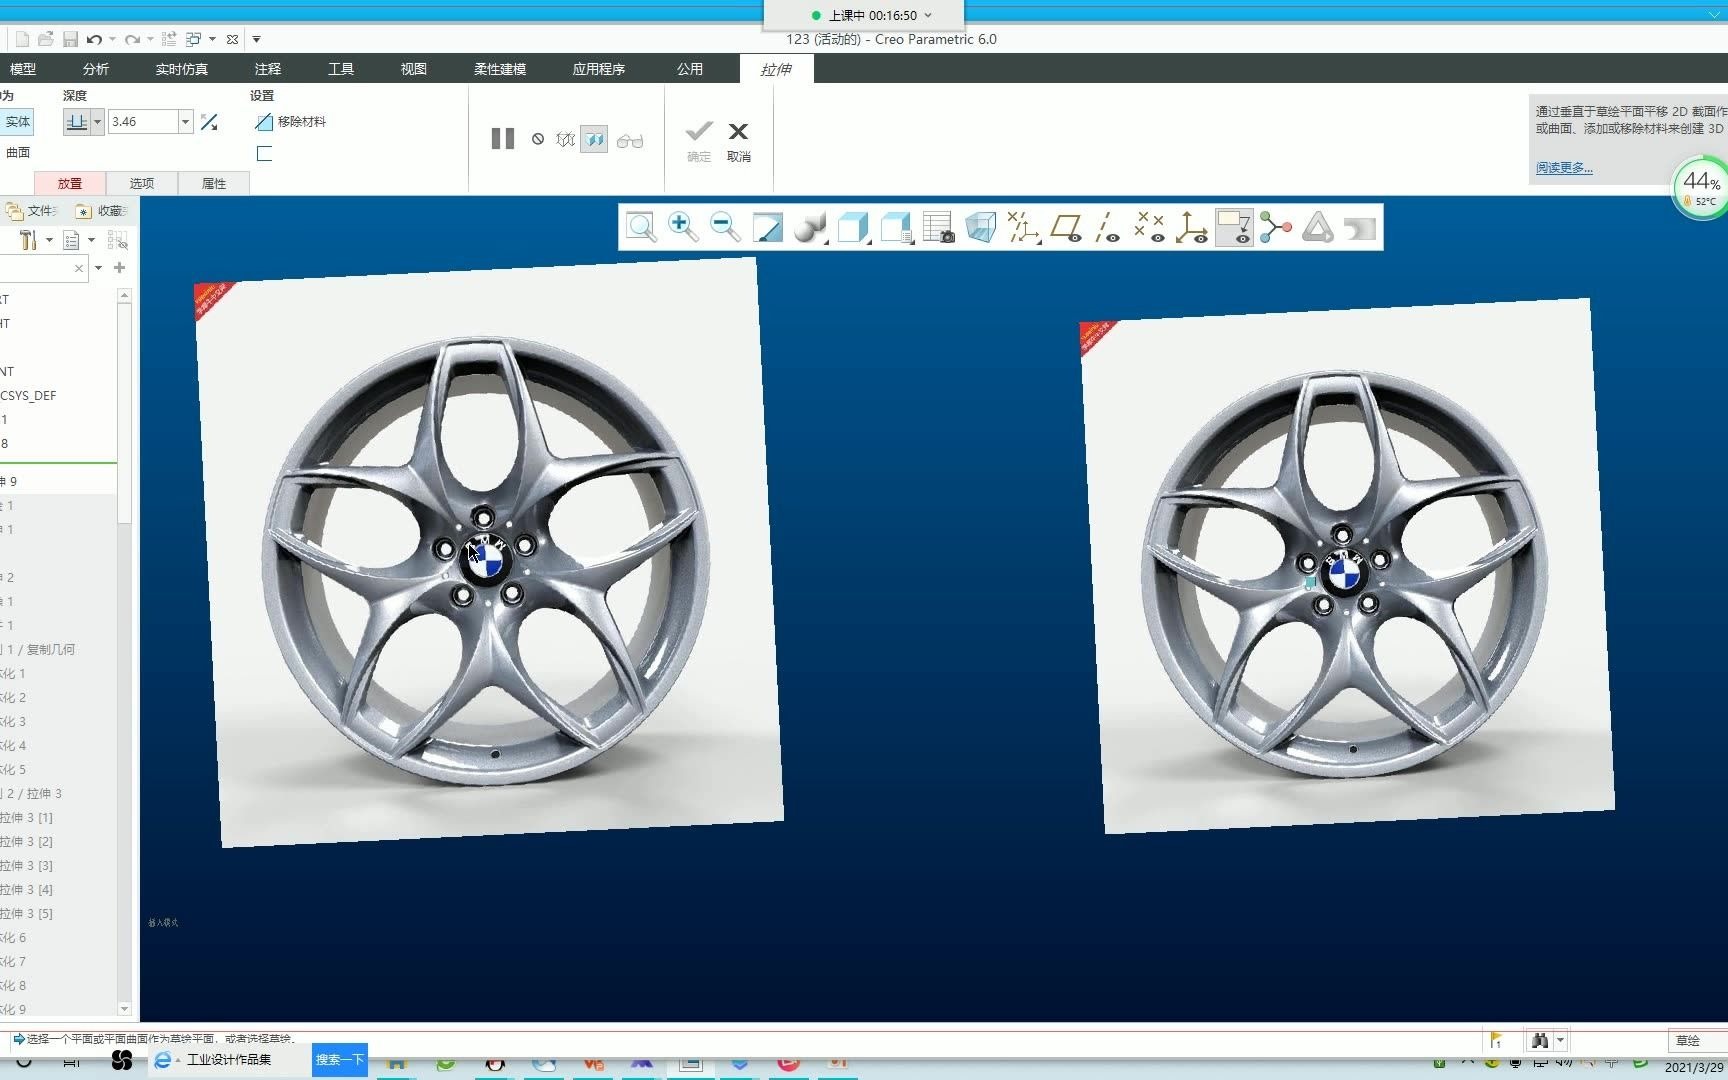Image resolution: width=1728 pixels, height=1080 pixels.
Task: Switch to the 视图 ribbon tab
Action: tap(414, 69)
